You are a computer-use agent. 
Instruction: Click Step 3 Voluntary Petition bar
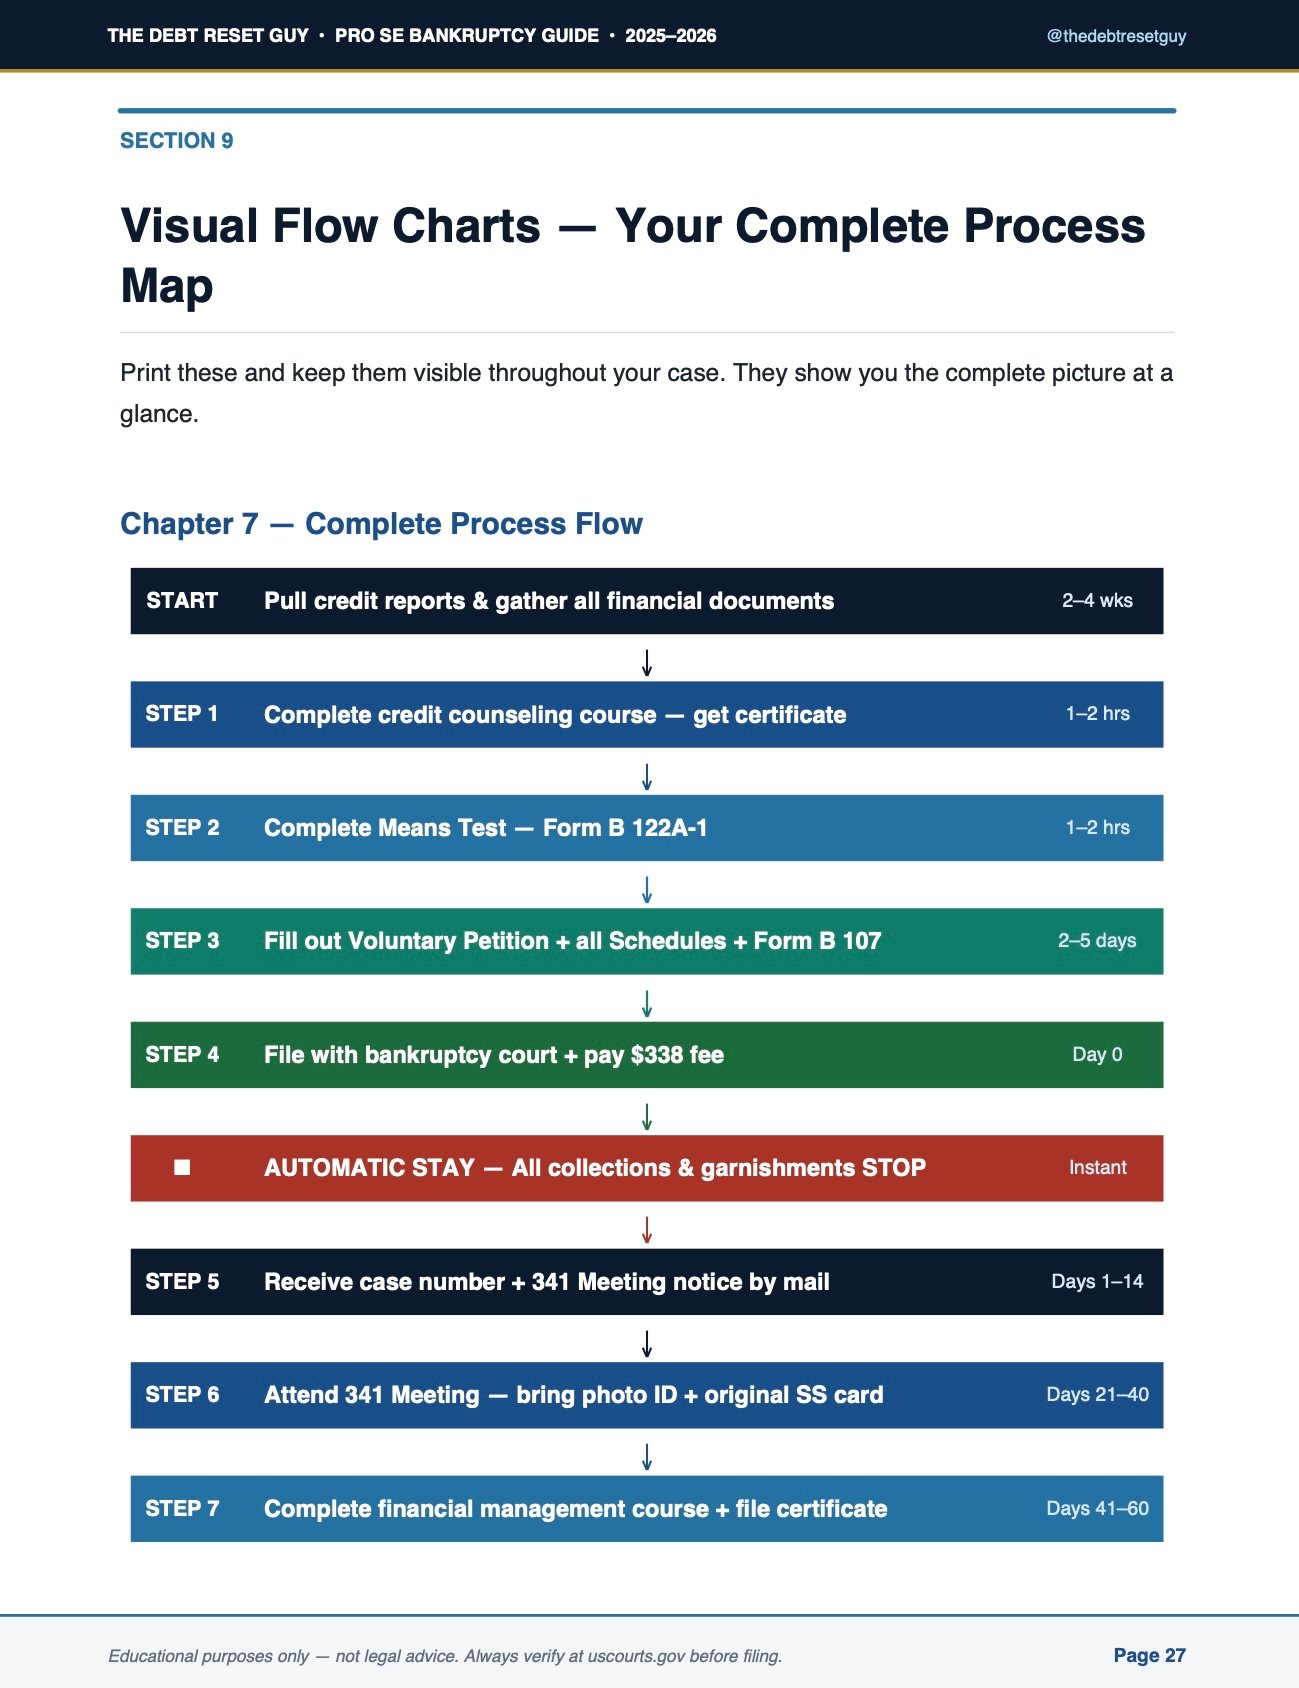click(x=647, y=941)
